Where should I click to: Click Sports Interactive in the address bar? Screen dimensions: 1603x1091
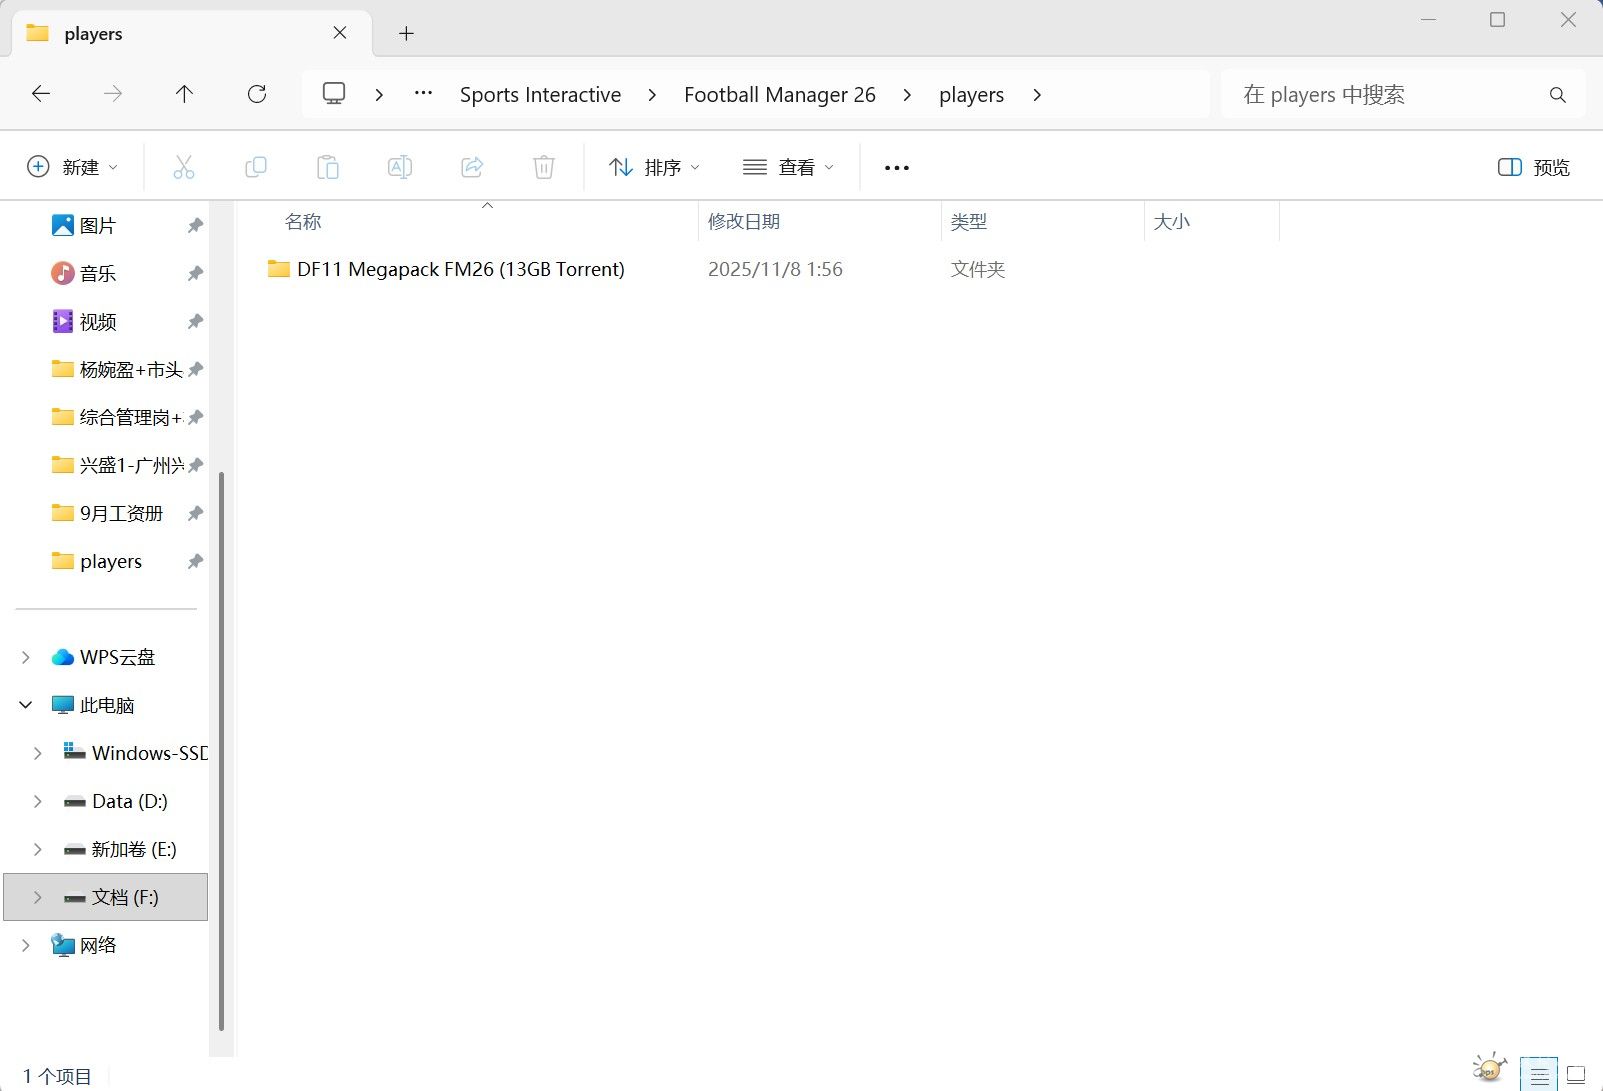pyautogui.click(x=540, y=95)
